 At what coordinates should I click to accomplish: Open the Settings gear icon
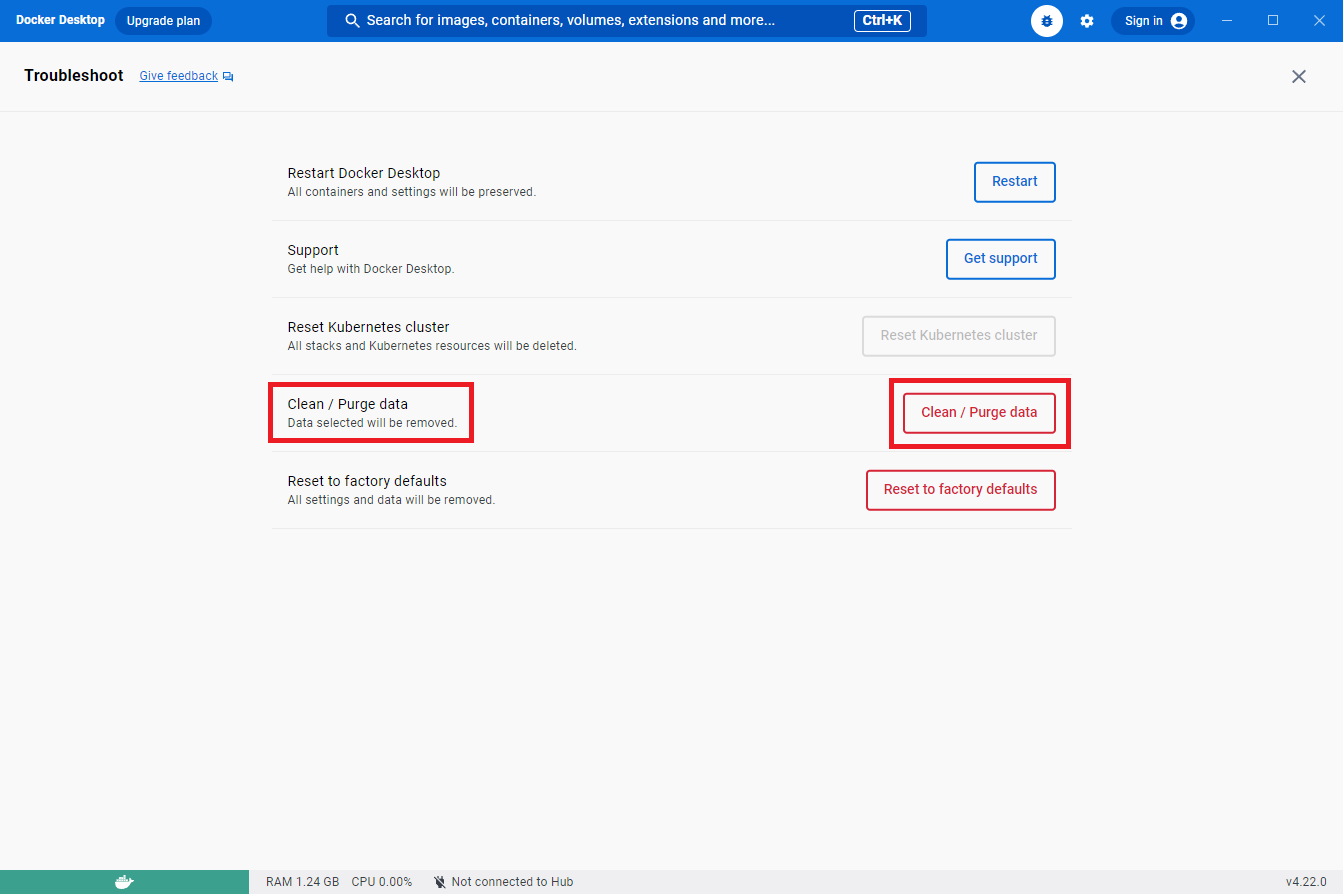point(1087,21)
